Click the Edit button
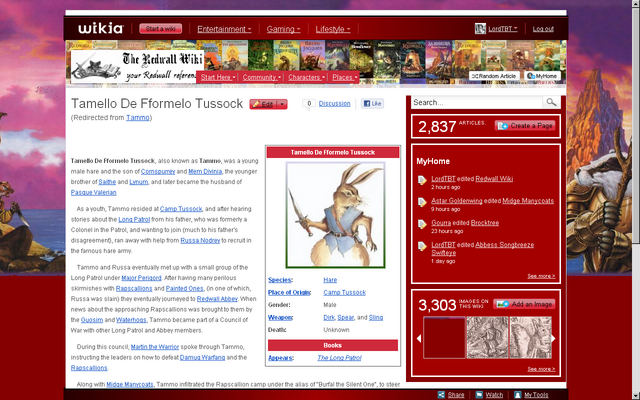This screenshot has width=640, height=400. point(263,104)
